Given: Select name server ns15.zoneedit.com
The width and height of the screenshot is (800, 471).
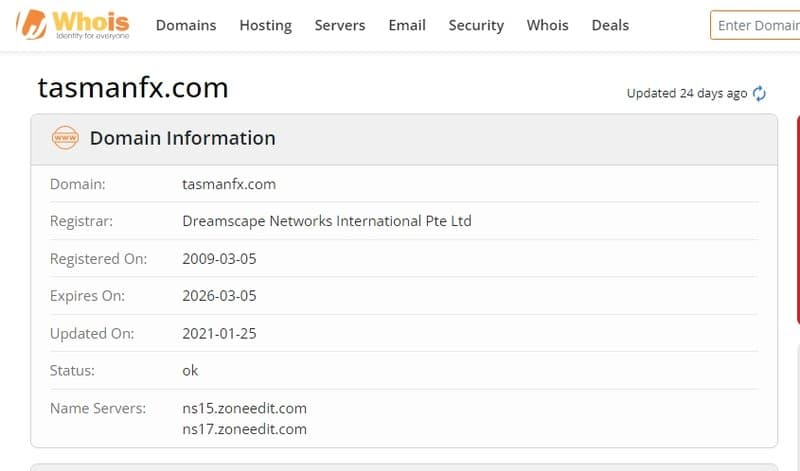Looking at the screenshot, I should click(x=244, y=408).
